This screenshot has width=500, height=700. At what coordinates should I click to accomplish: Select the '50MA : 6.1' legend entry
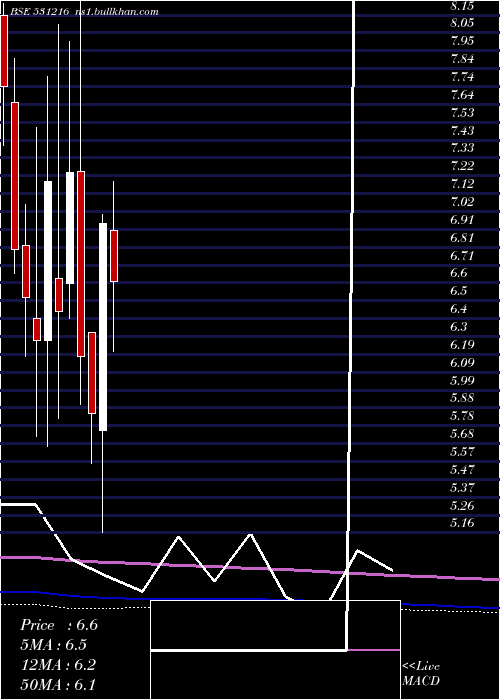[58, 685]
